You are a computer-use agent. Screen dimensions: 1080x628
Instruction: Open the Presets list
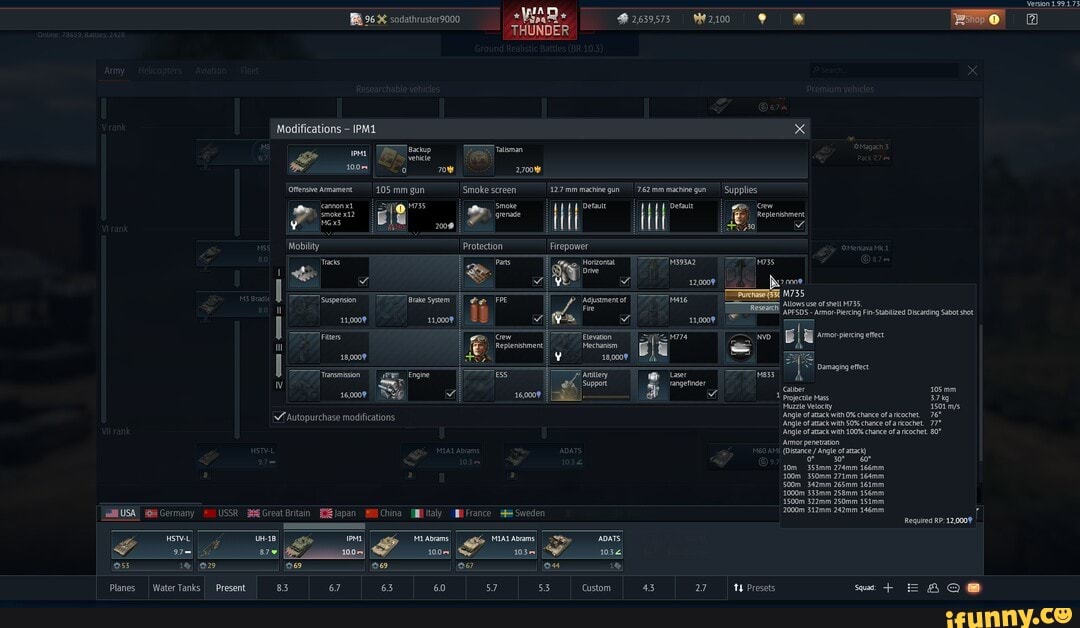(x=754, y=588)
